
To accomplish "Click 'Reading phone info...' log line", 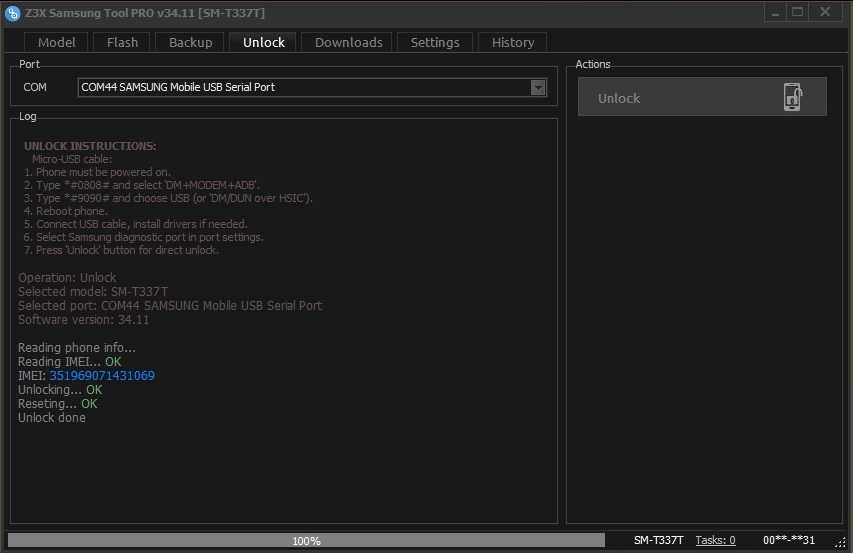I will pos(77,348).
